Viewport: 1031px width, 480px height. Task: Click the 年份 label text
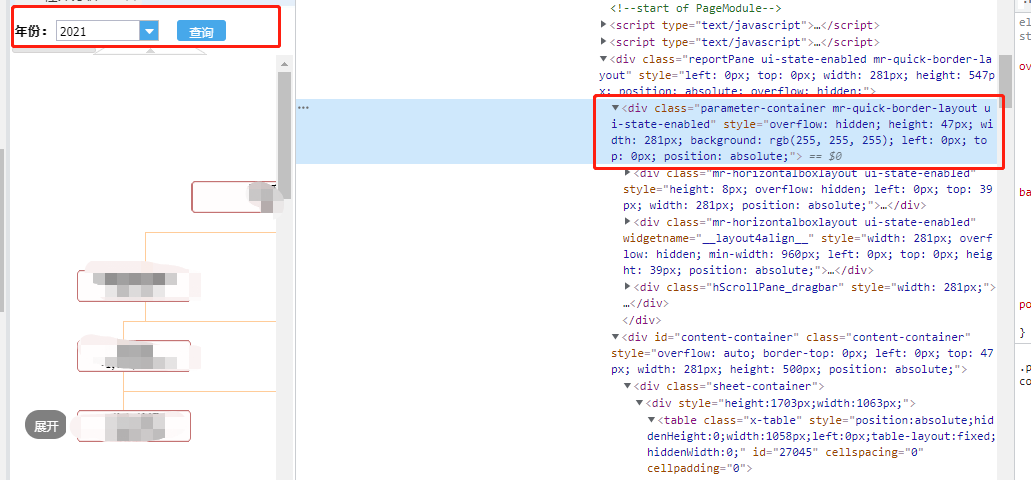point(32,31)
